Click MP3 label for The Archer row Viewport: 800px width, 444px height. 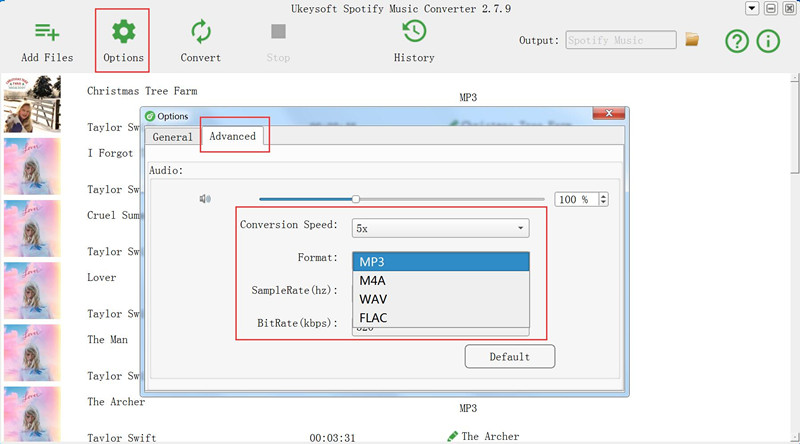468,408
